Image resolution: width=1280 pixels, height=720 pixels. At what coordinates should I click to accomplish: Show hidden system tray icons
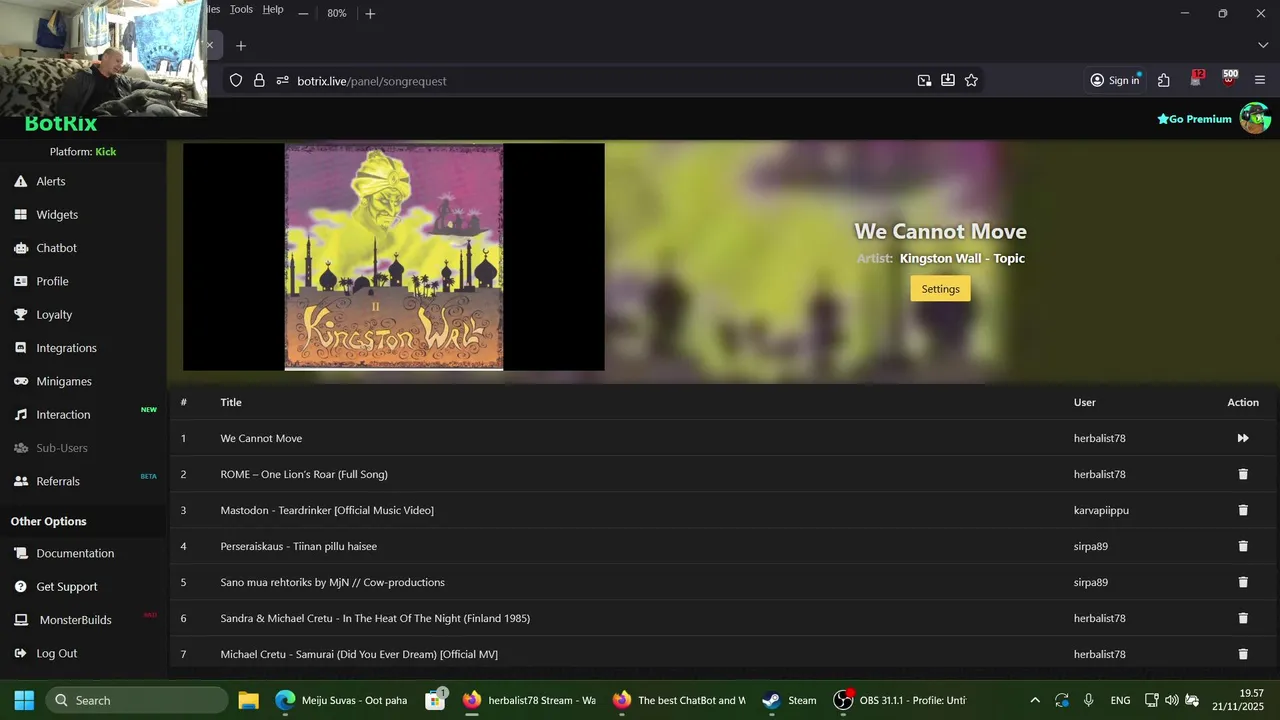pyautogui.click(x=1035, y=700)
